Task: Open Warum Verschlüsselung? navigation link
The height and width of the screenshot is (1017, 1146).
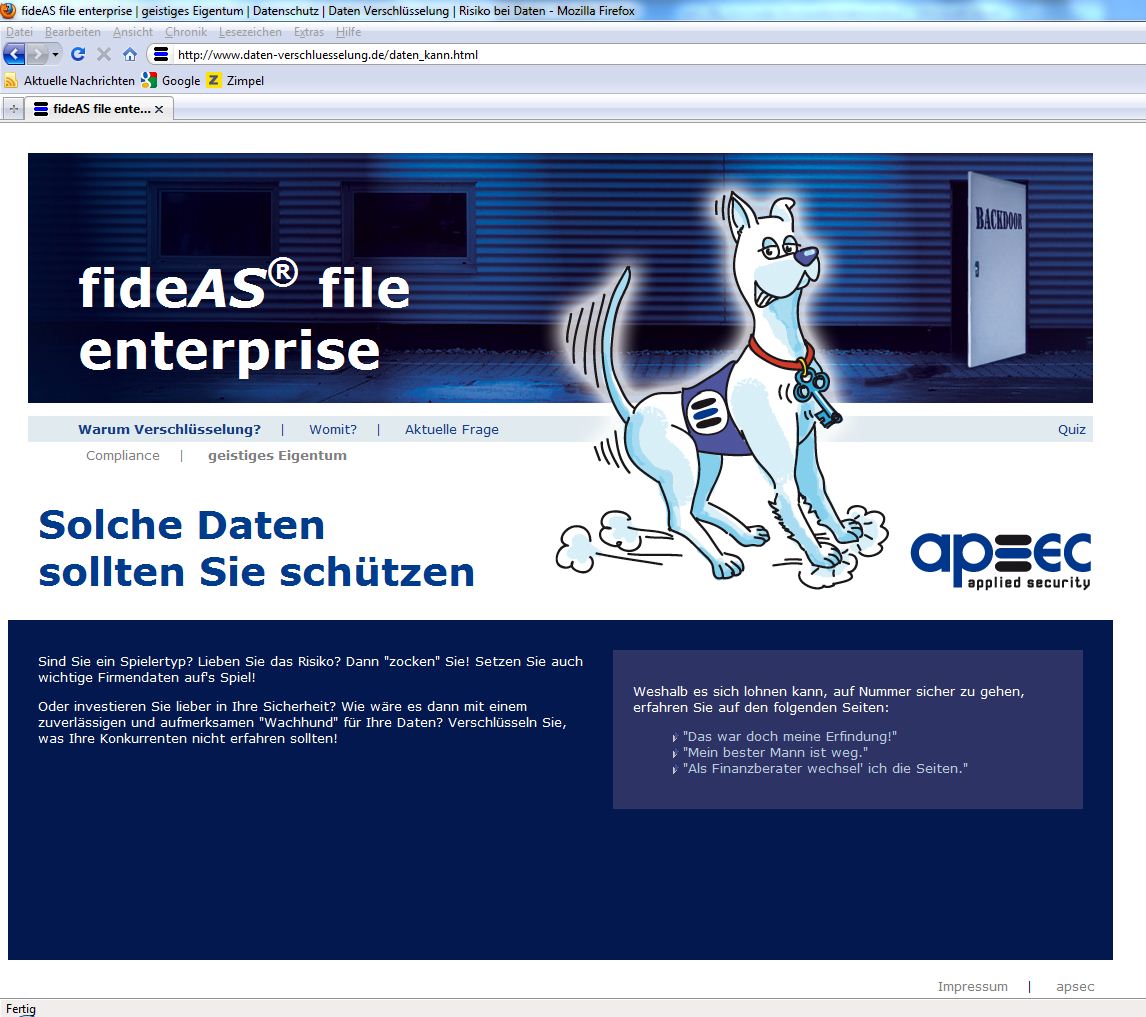Action: tap(169, 429)
